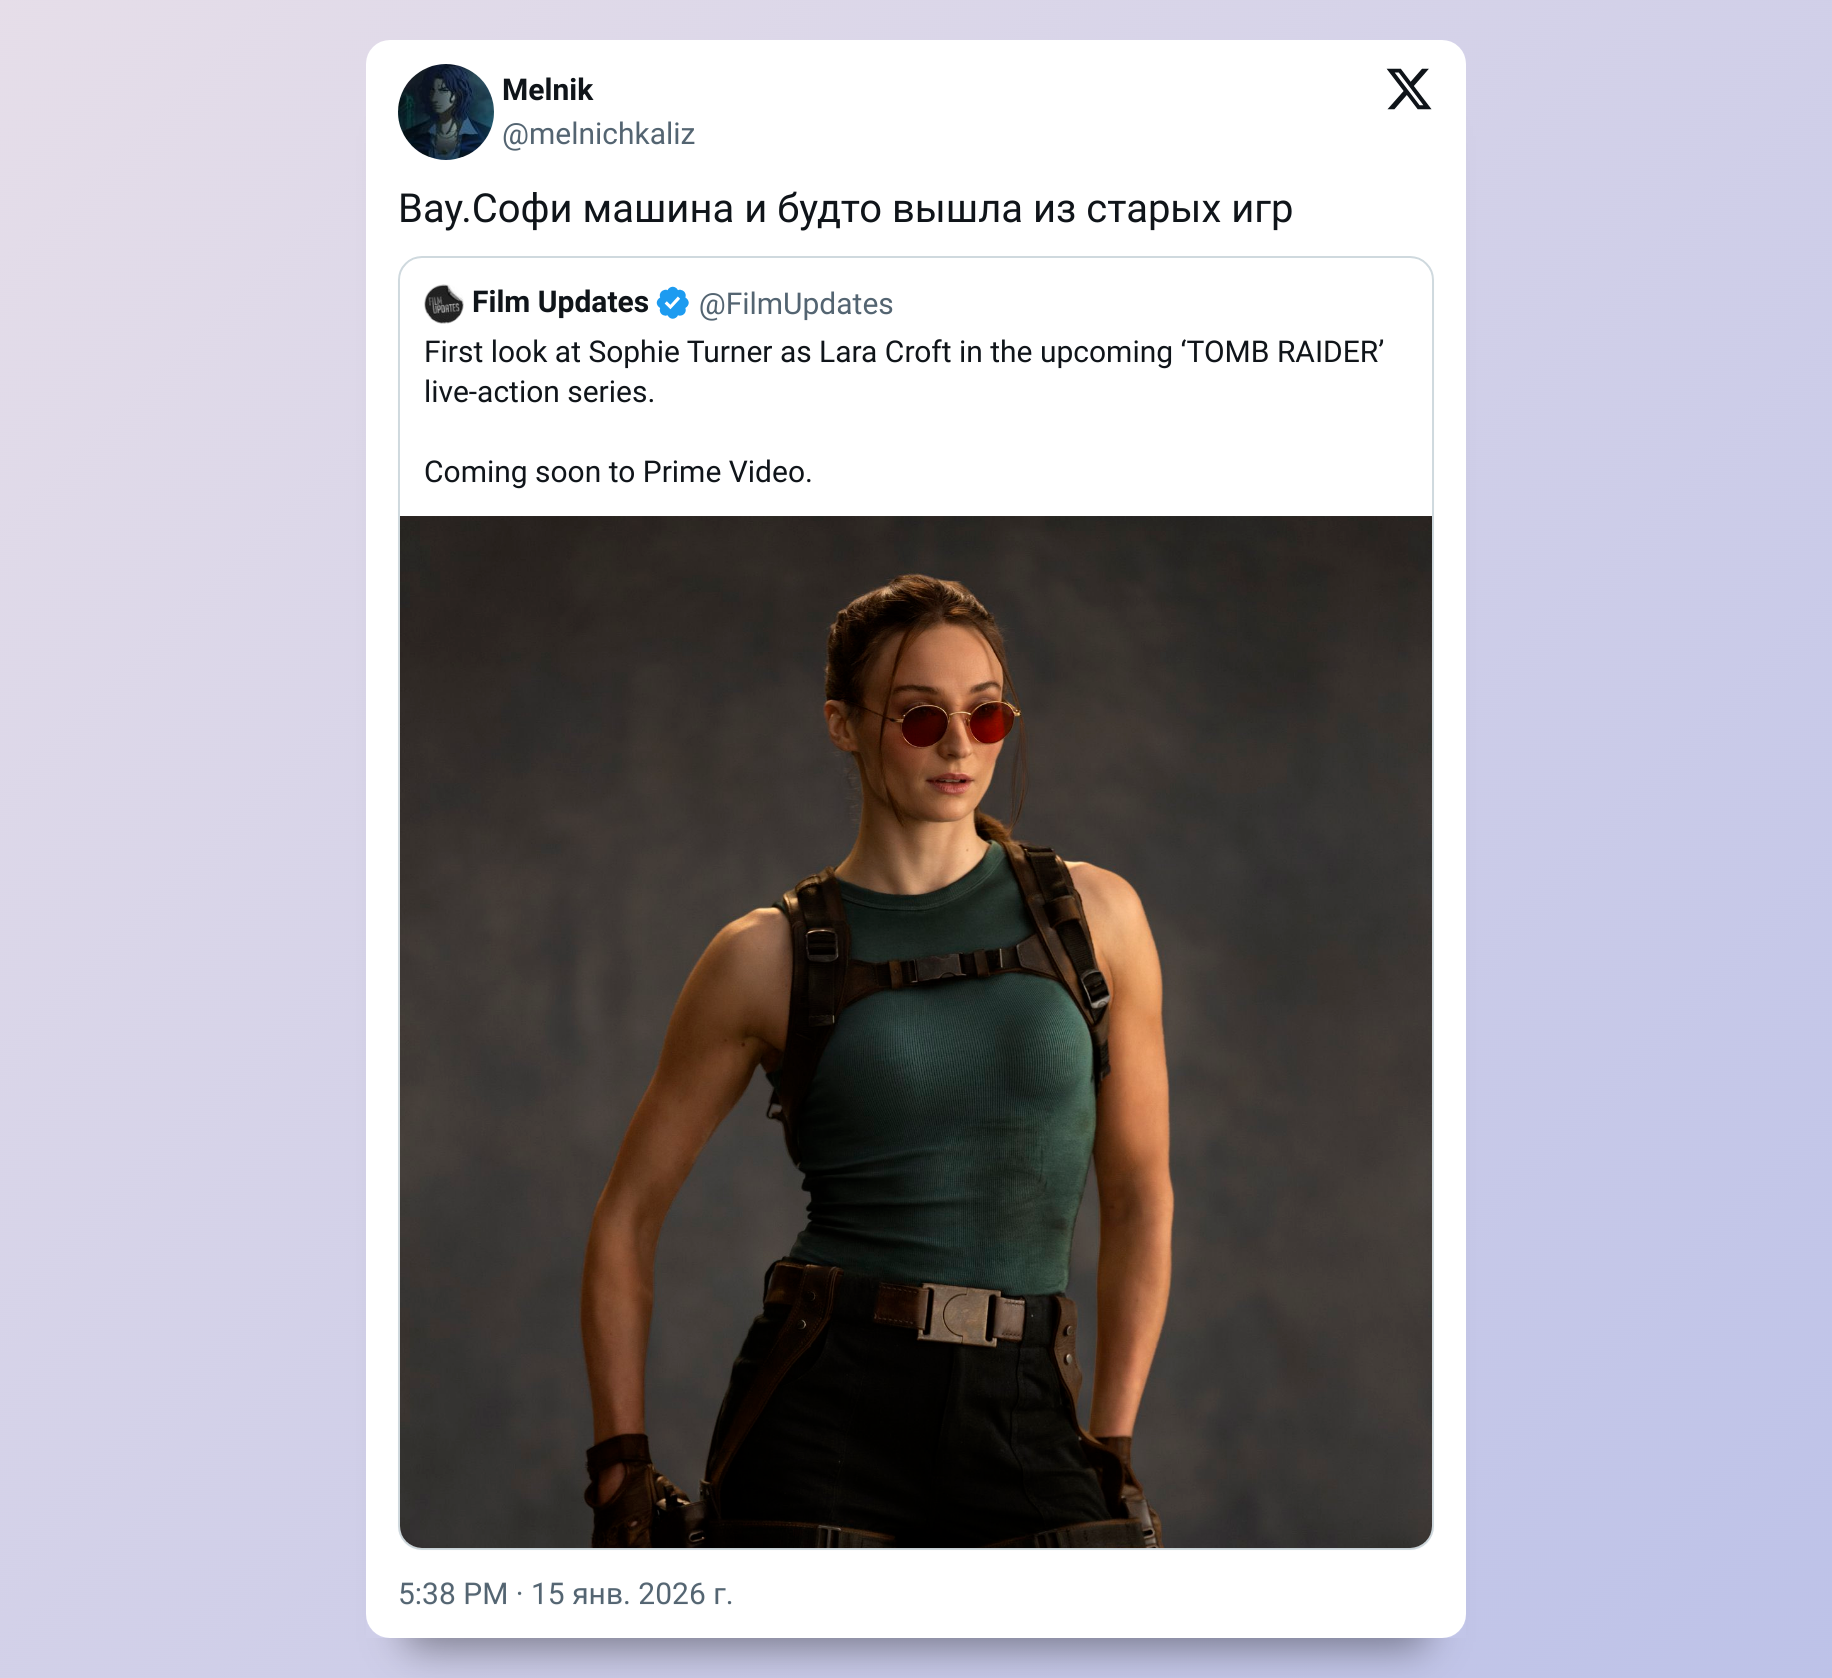Click the blue verified badge
This screenshot has width=1832, height=1678.
pyautogui.click(x=673, y=303)
